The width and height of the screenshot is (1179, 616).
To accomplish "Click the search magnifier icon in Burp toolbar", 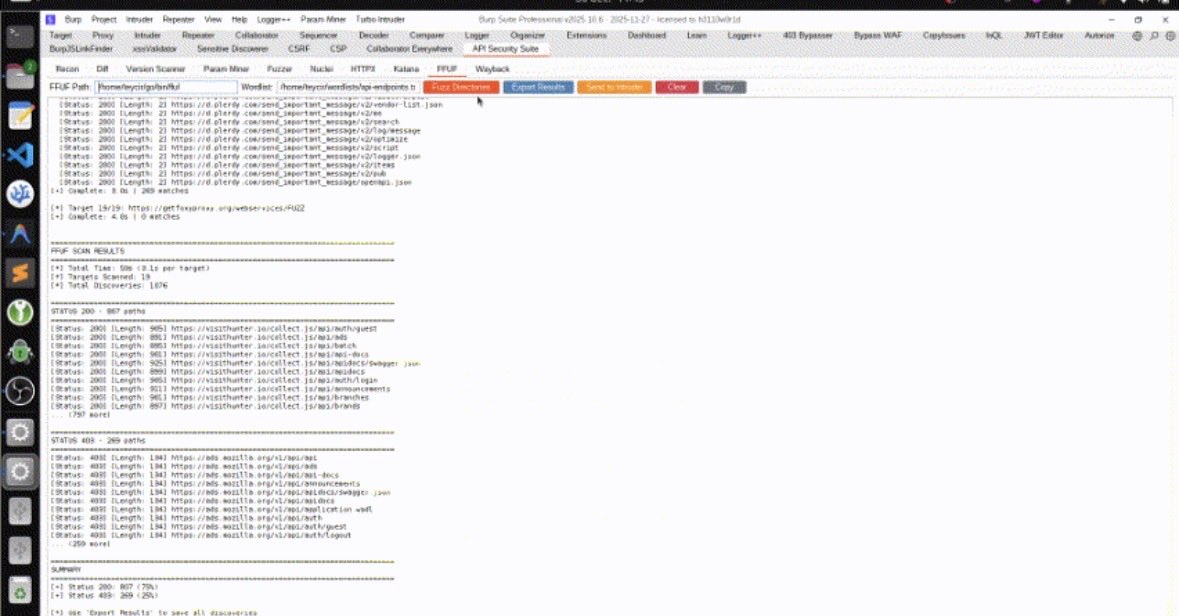I will pos(1153,35).
